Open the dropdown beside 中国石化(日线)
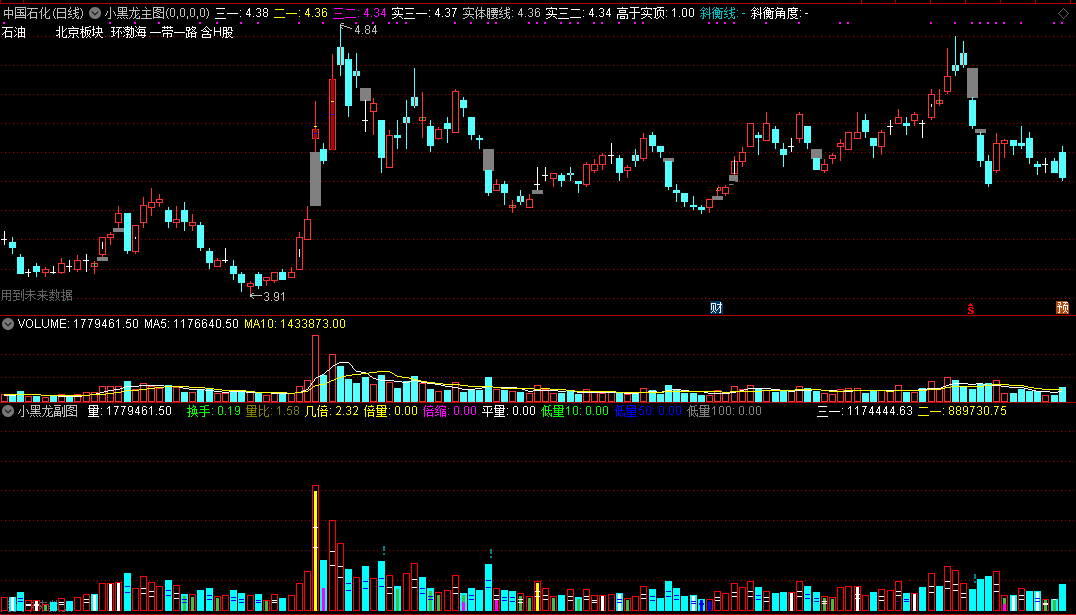1076x615 pixels. 94,13
